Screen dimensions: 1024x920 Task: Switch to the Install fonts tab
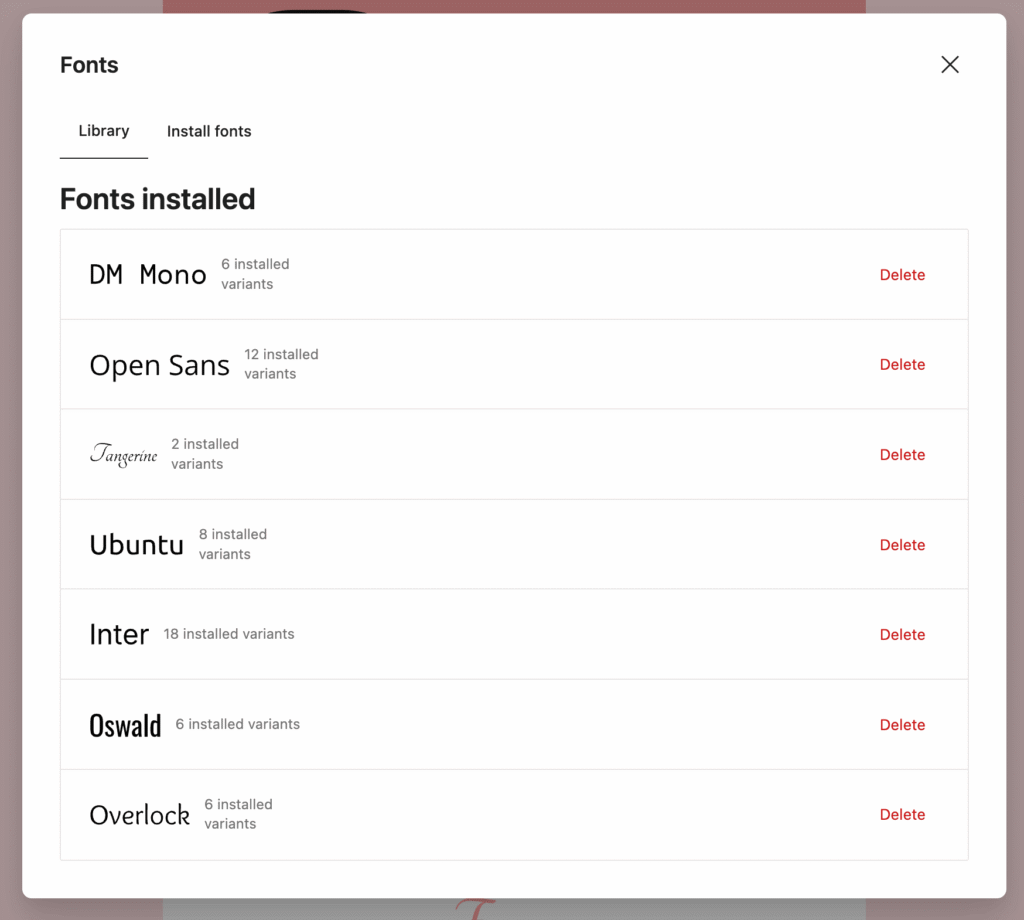(x=209, y=131)
